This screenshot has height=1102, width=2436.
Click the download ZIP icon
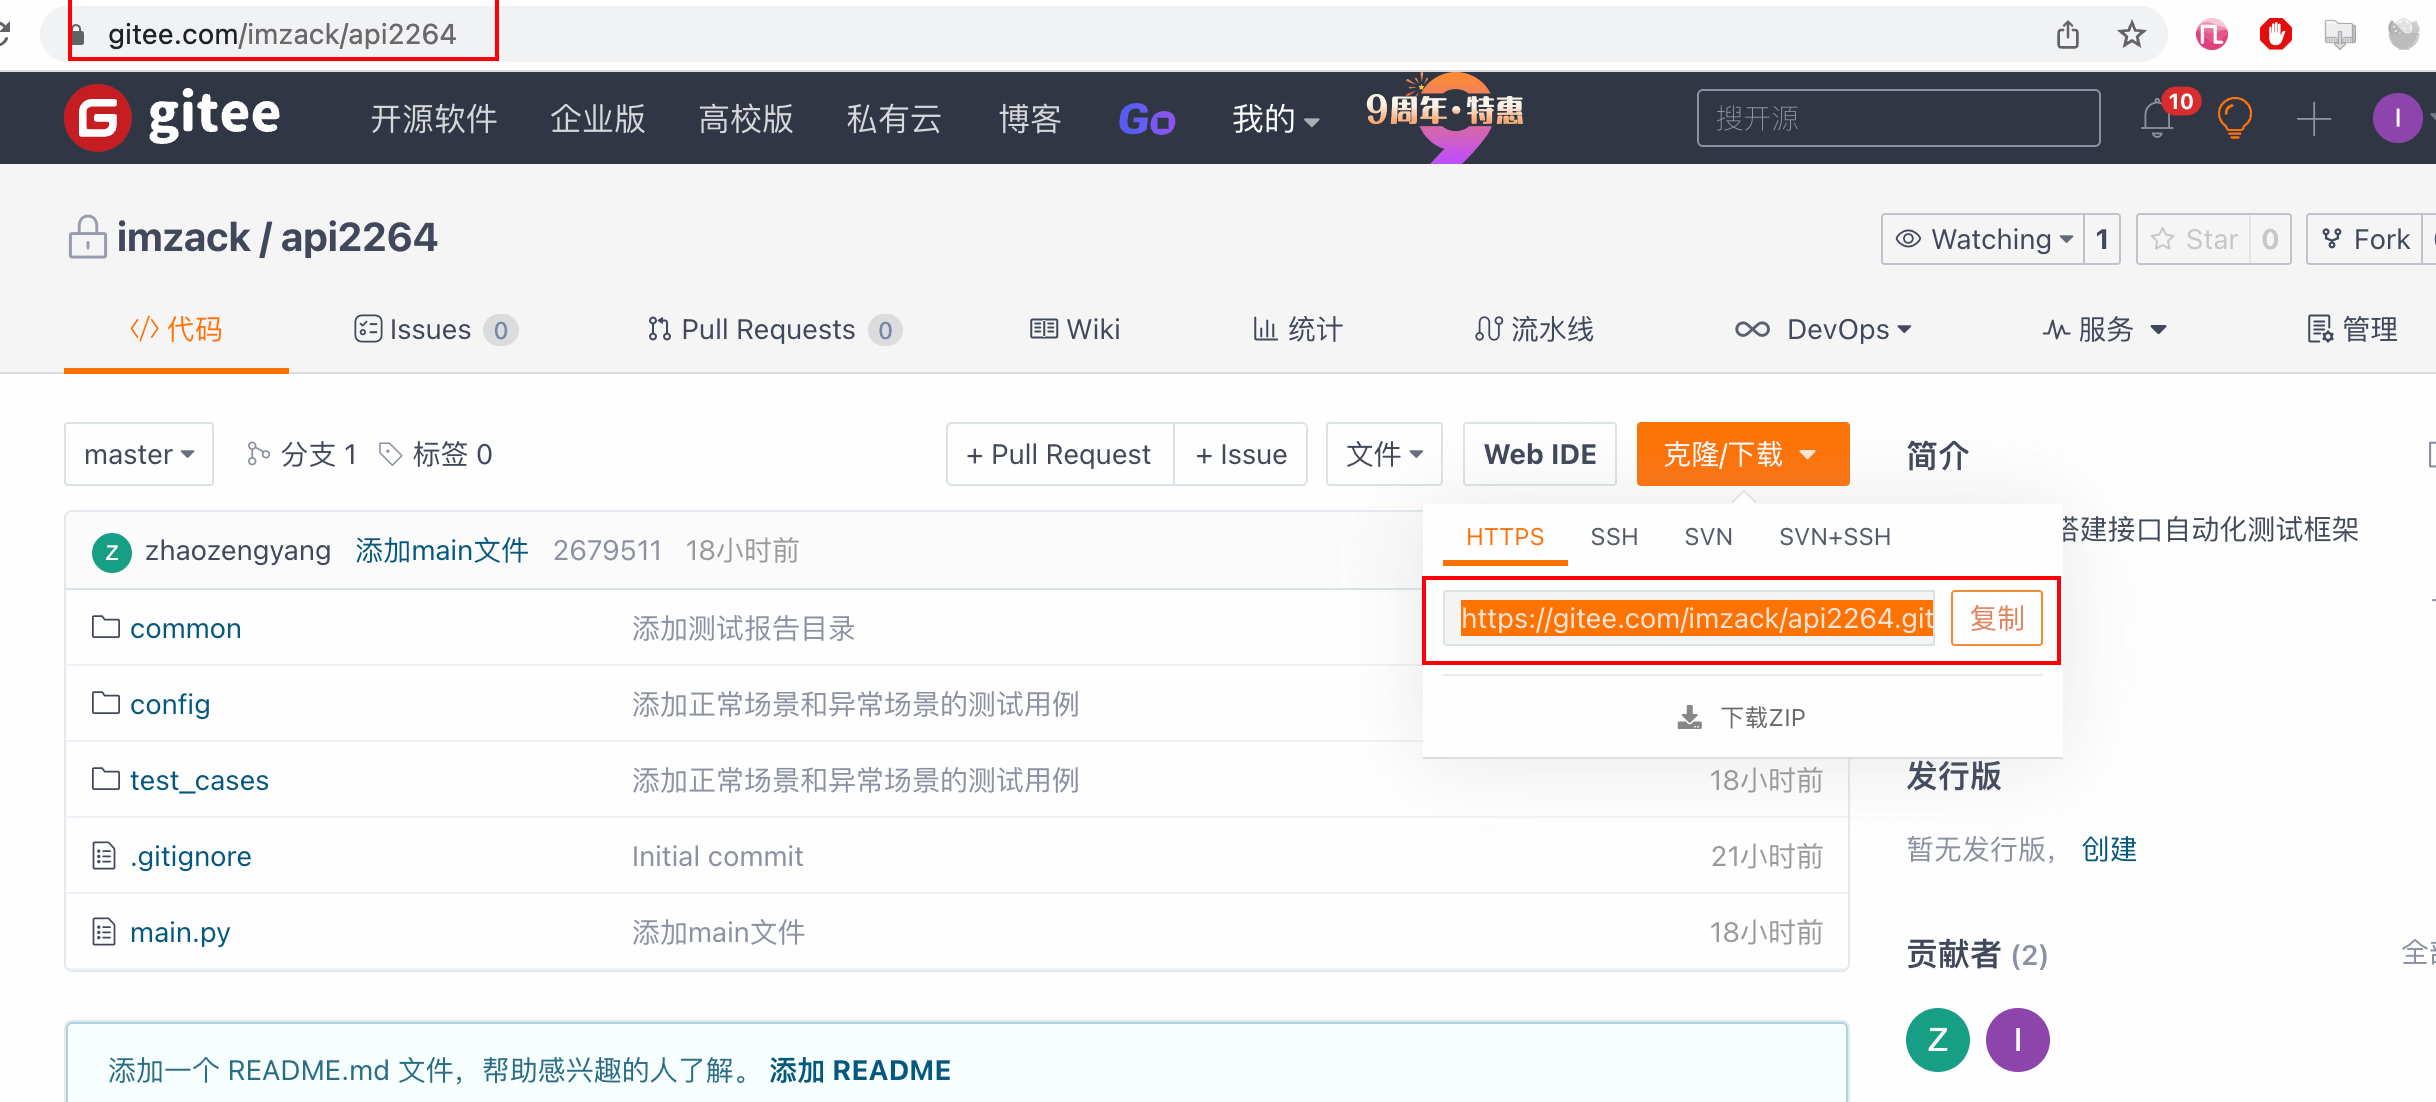tap(1690, 717)
